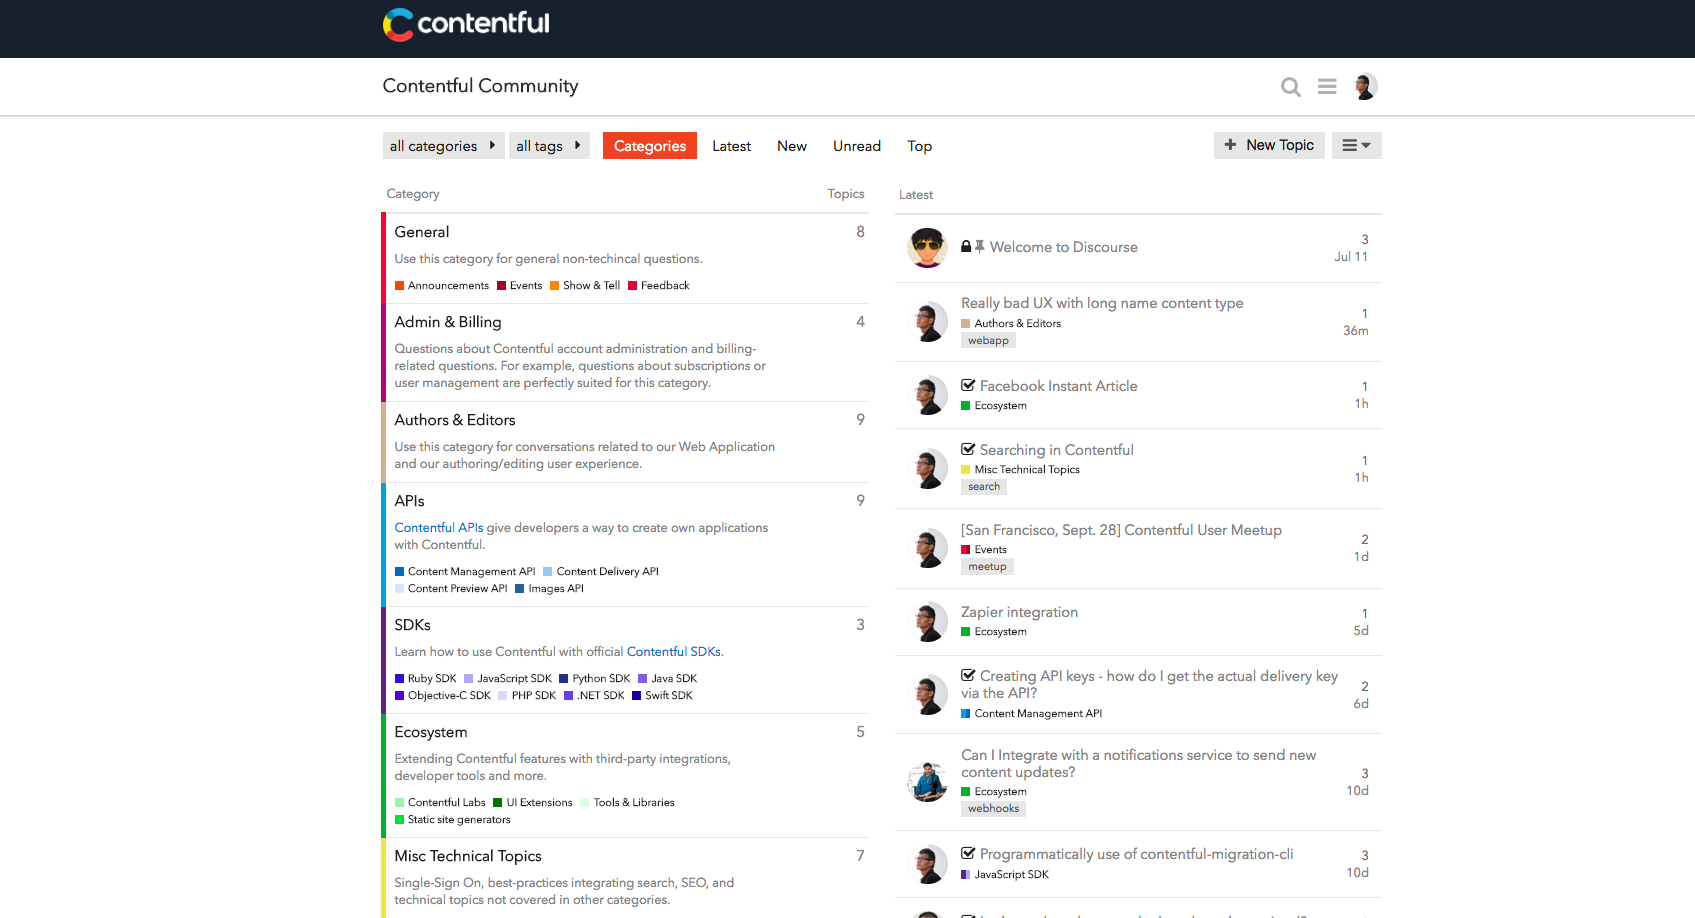Click the lock icon on Welcome to Discourse
The width and height of the screenshot is (1695, 918).
pyautogui.click(x=966, y=246)
